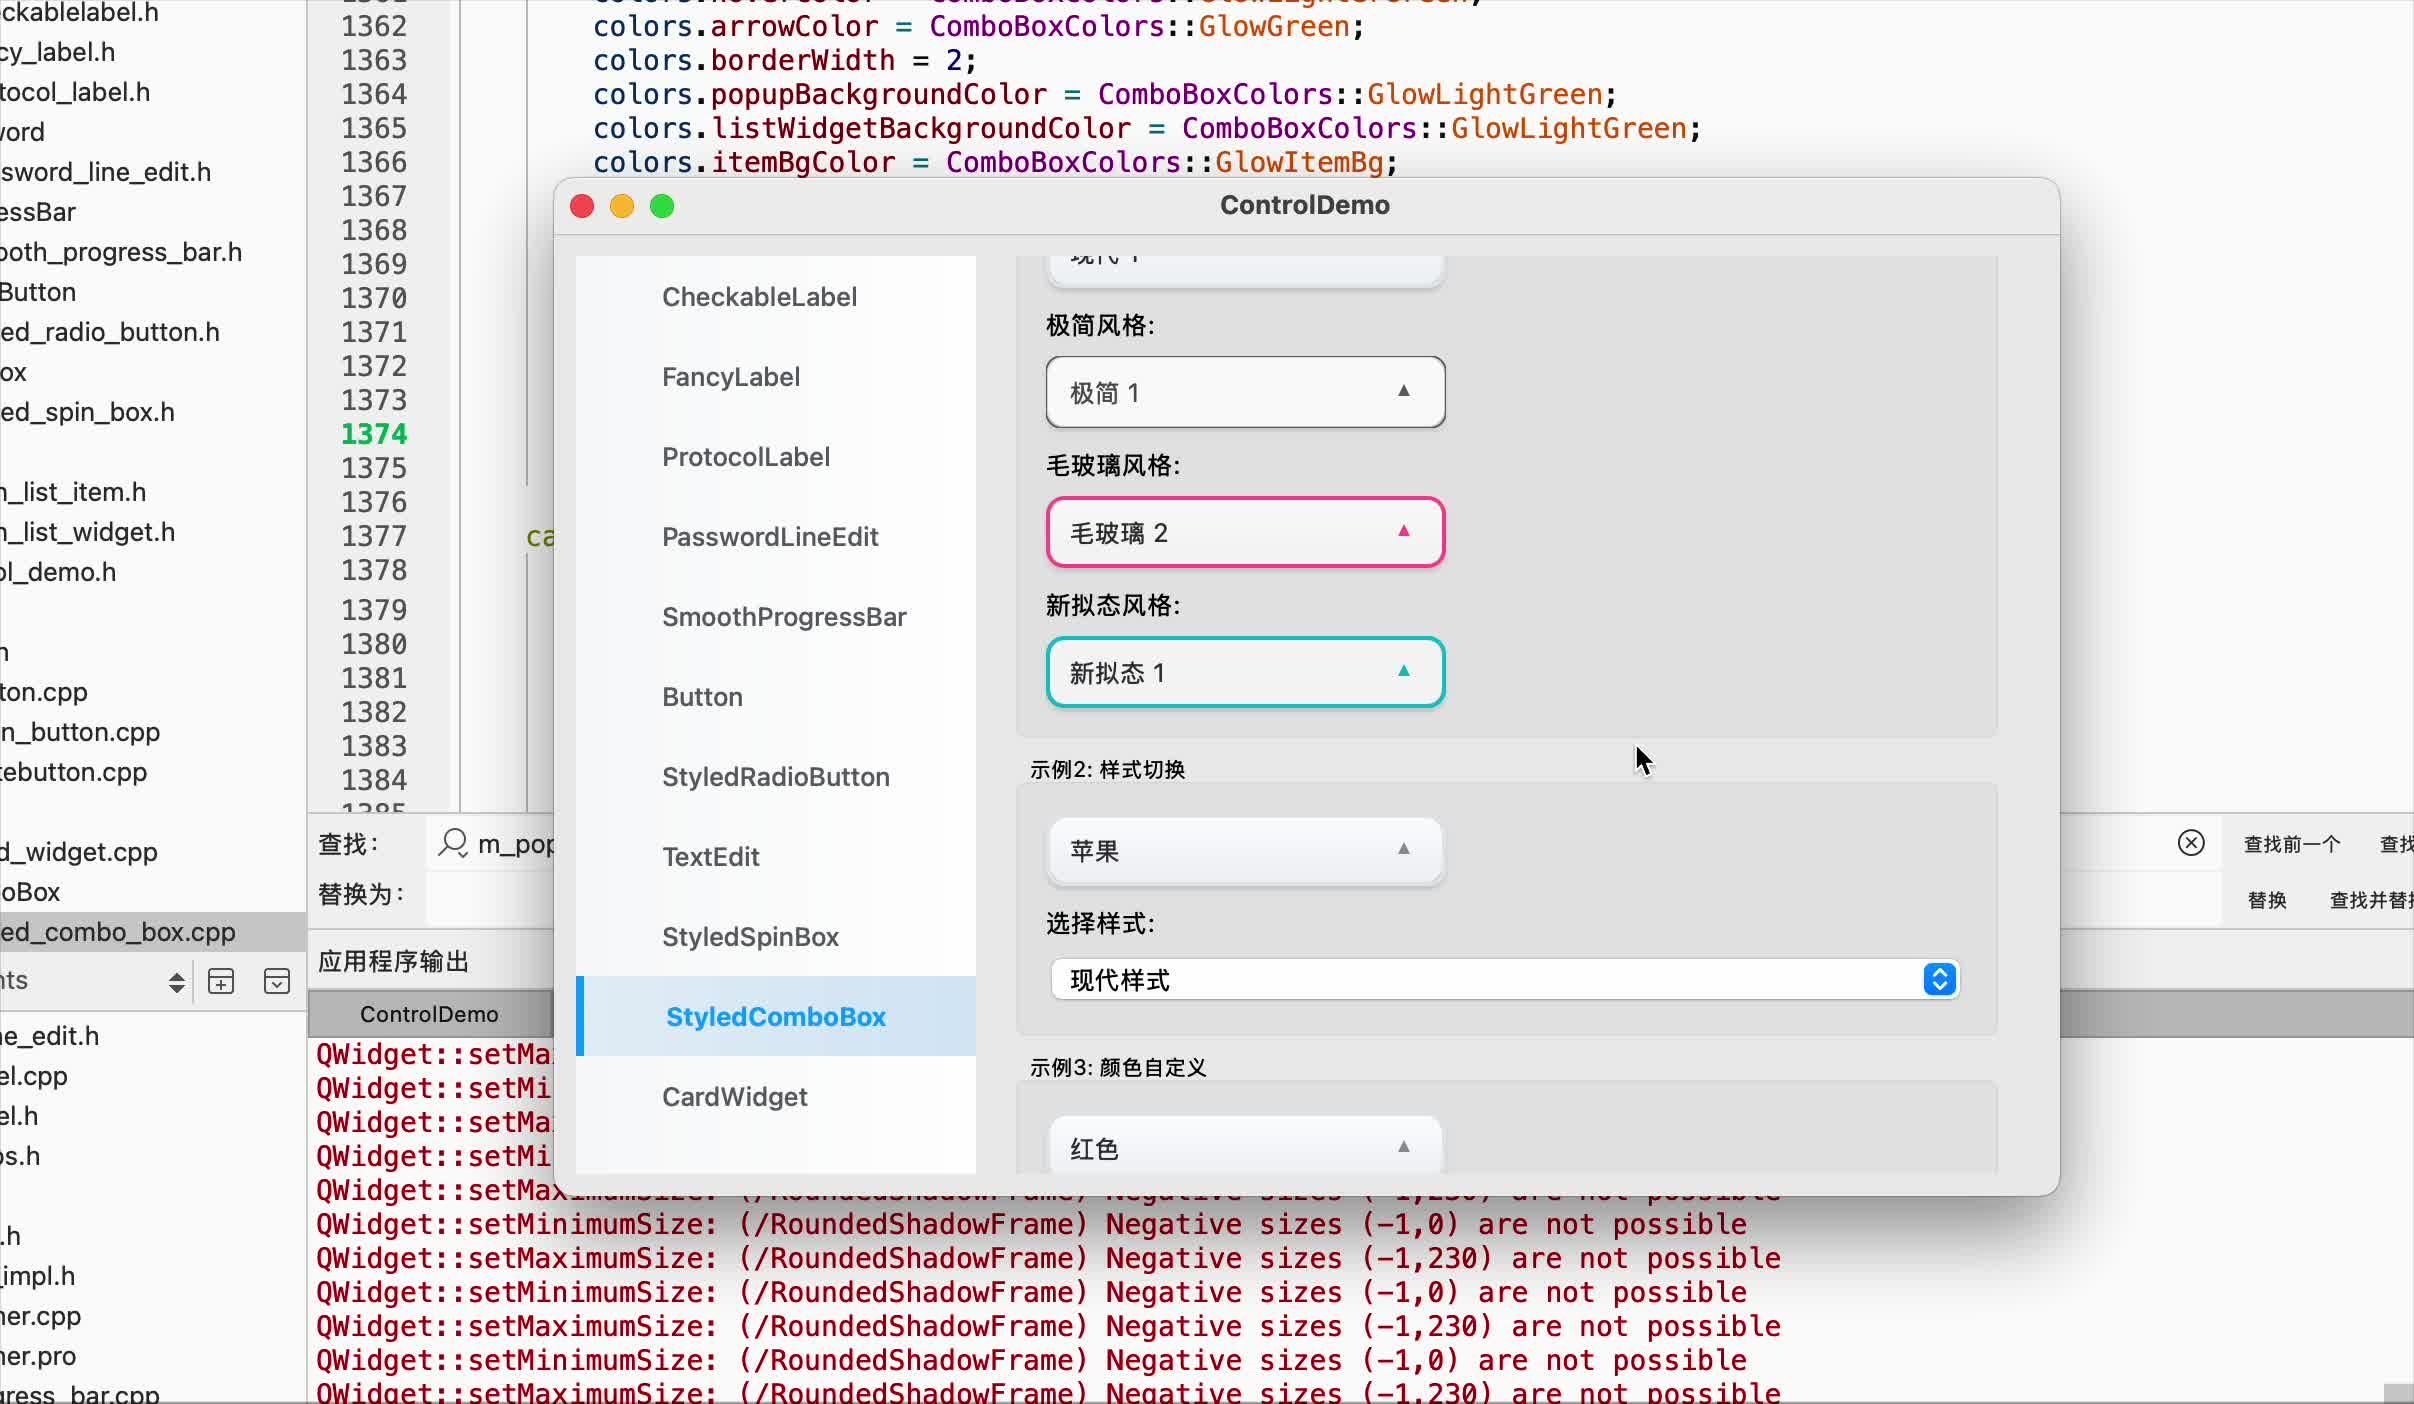2414x1404 pixels.
Task: Click the clear search circle-x icon
Action: (2190, 843)
